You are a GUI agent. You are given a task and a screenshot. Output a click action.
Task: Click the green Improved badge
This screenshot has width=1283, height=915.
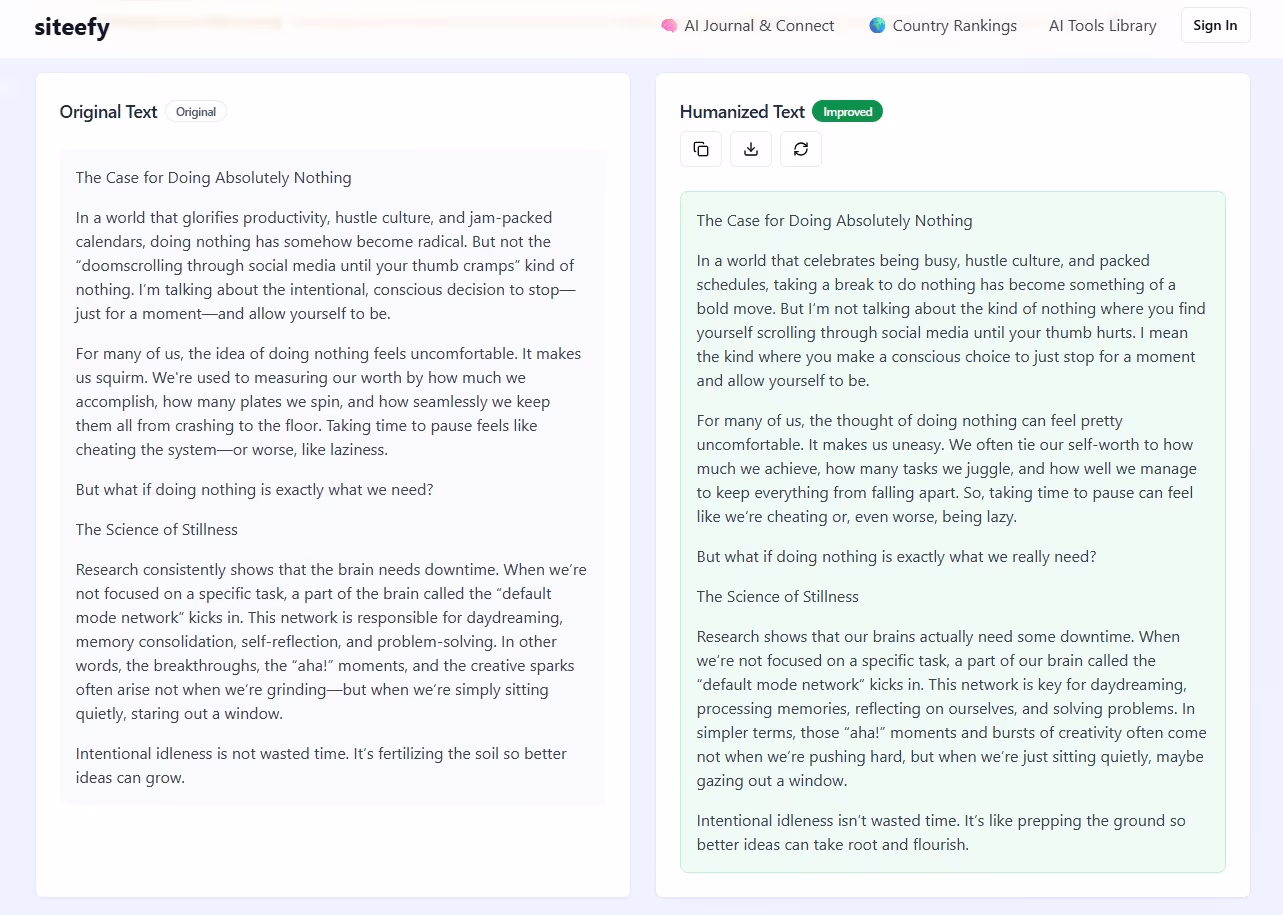pos(847,111)
